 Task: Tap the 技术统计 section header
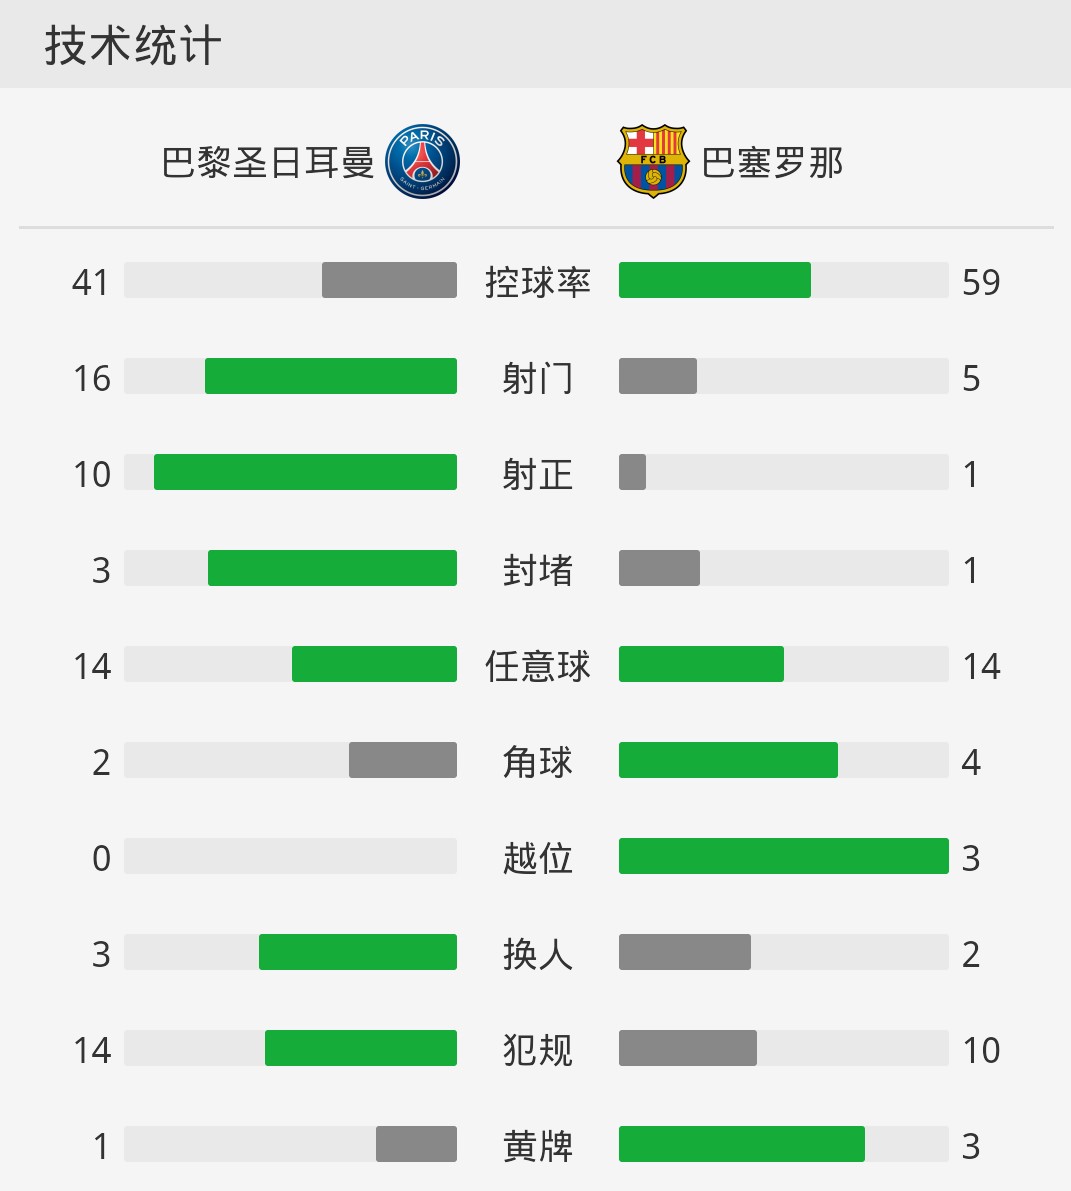click(x=133, y=46)
